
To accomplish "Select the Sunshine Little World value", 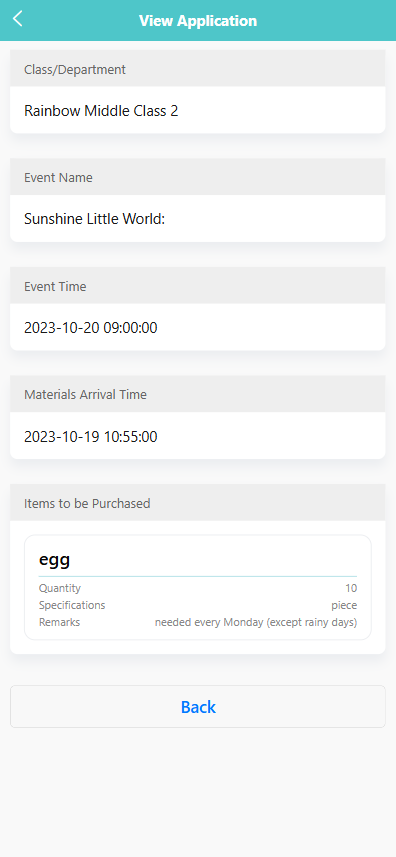I will [x=94, y=219].
